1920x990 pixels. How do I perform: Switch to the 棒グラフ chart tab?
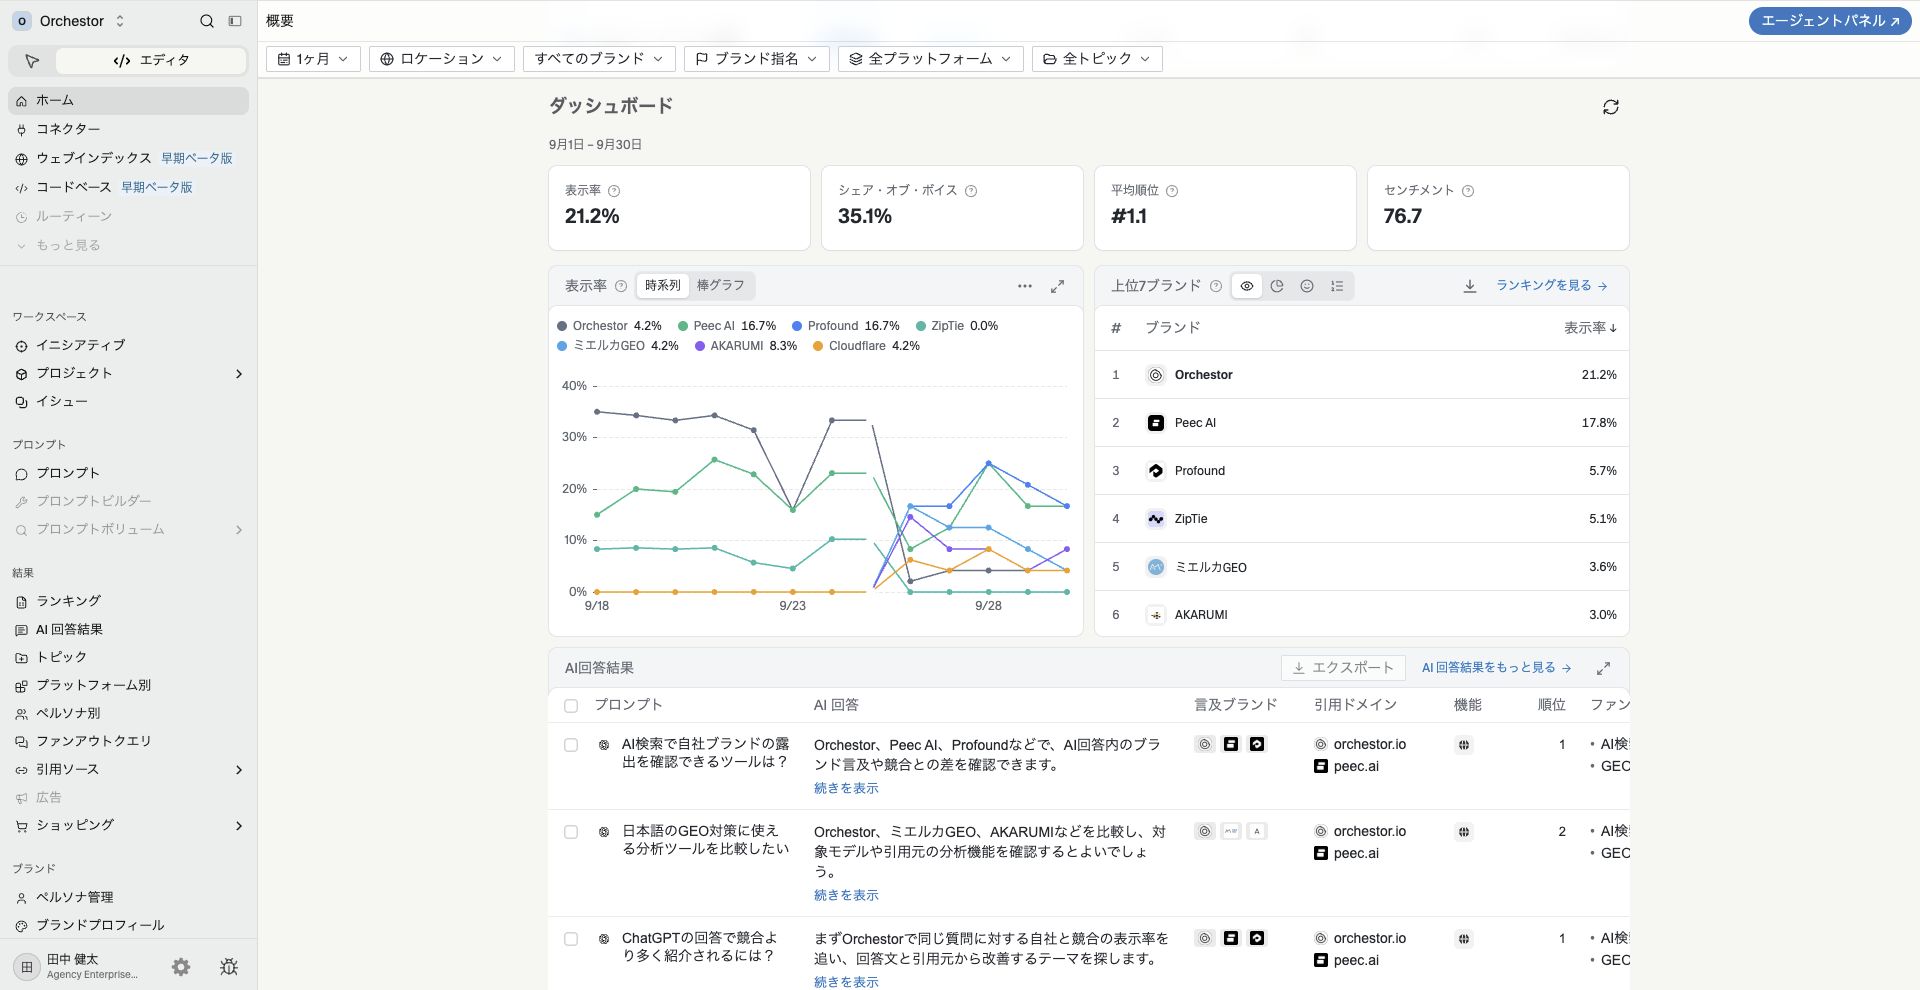(721, 286)
